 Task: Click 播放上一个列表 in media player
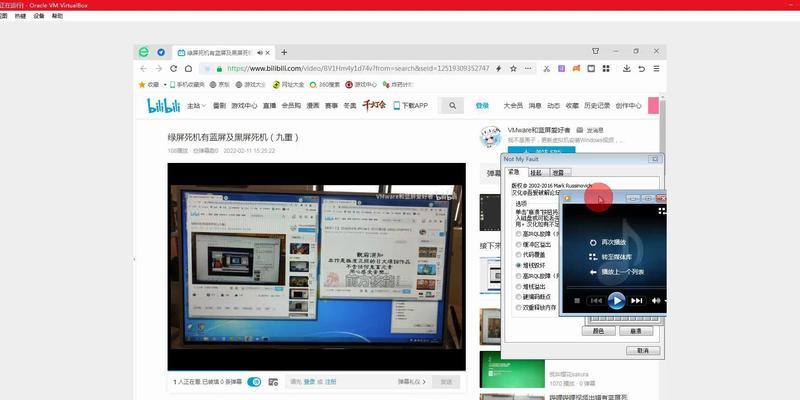616,272
